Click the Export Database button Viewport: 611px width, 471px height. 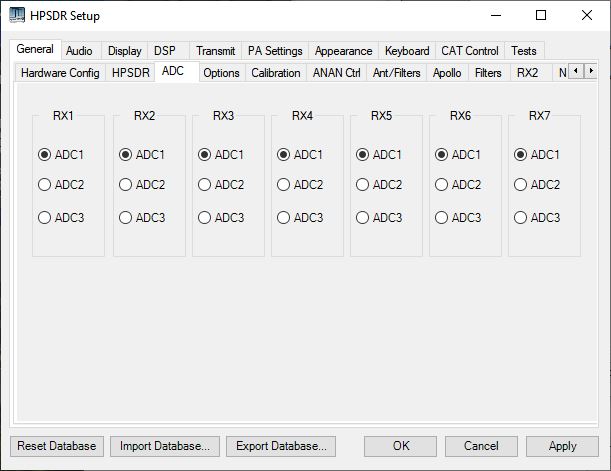pos(279,446)
